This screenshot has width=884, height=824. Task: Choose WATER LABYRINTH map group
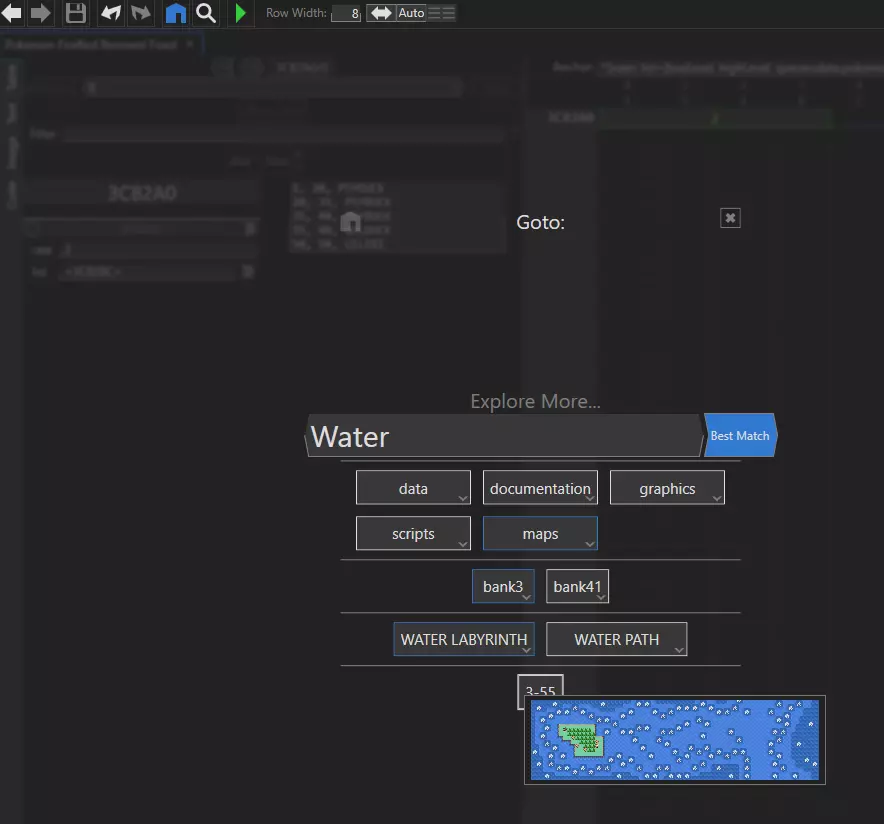tap(463, 639)
